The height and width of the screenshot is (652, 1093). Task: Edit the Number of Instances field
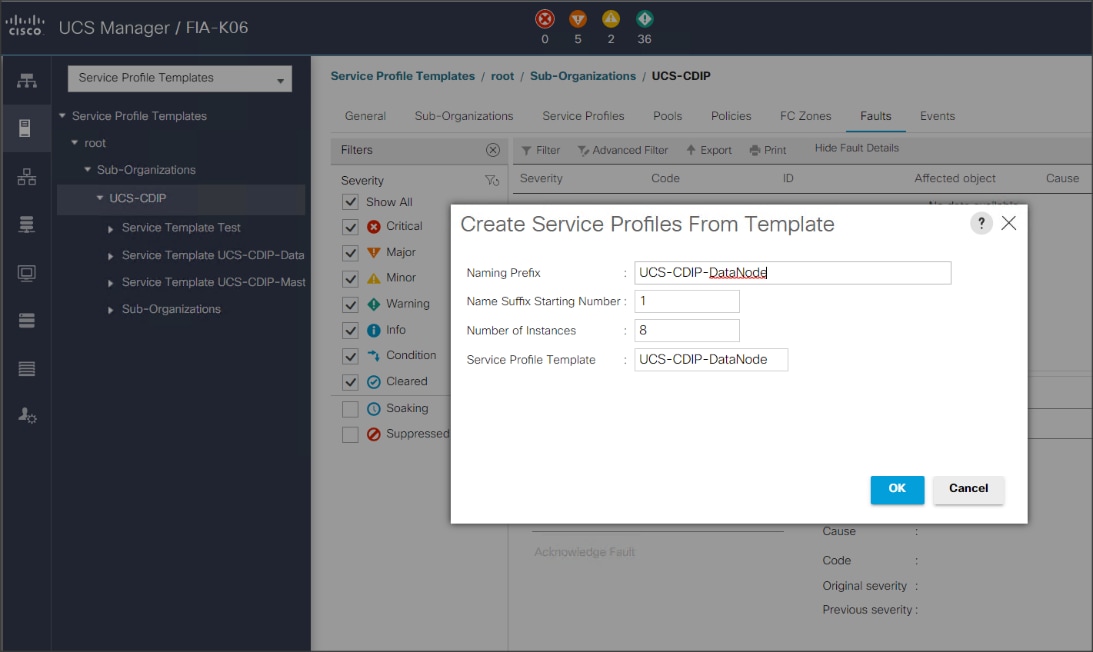[686, 330]
